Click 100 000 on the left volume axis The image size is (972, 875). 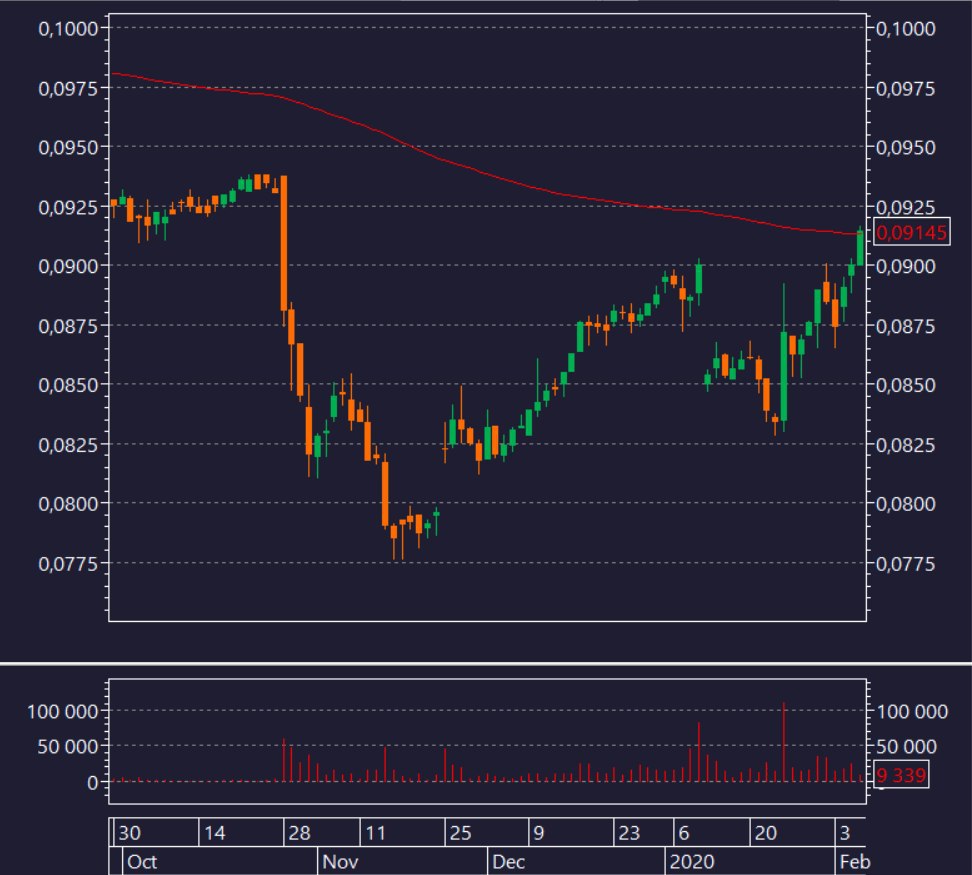63,711
